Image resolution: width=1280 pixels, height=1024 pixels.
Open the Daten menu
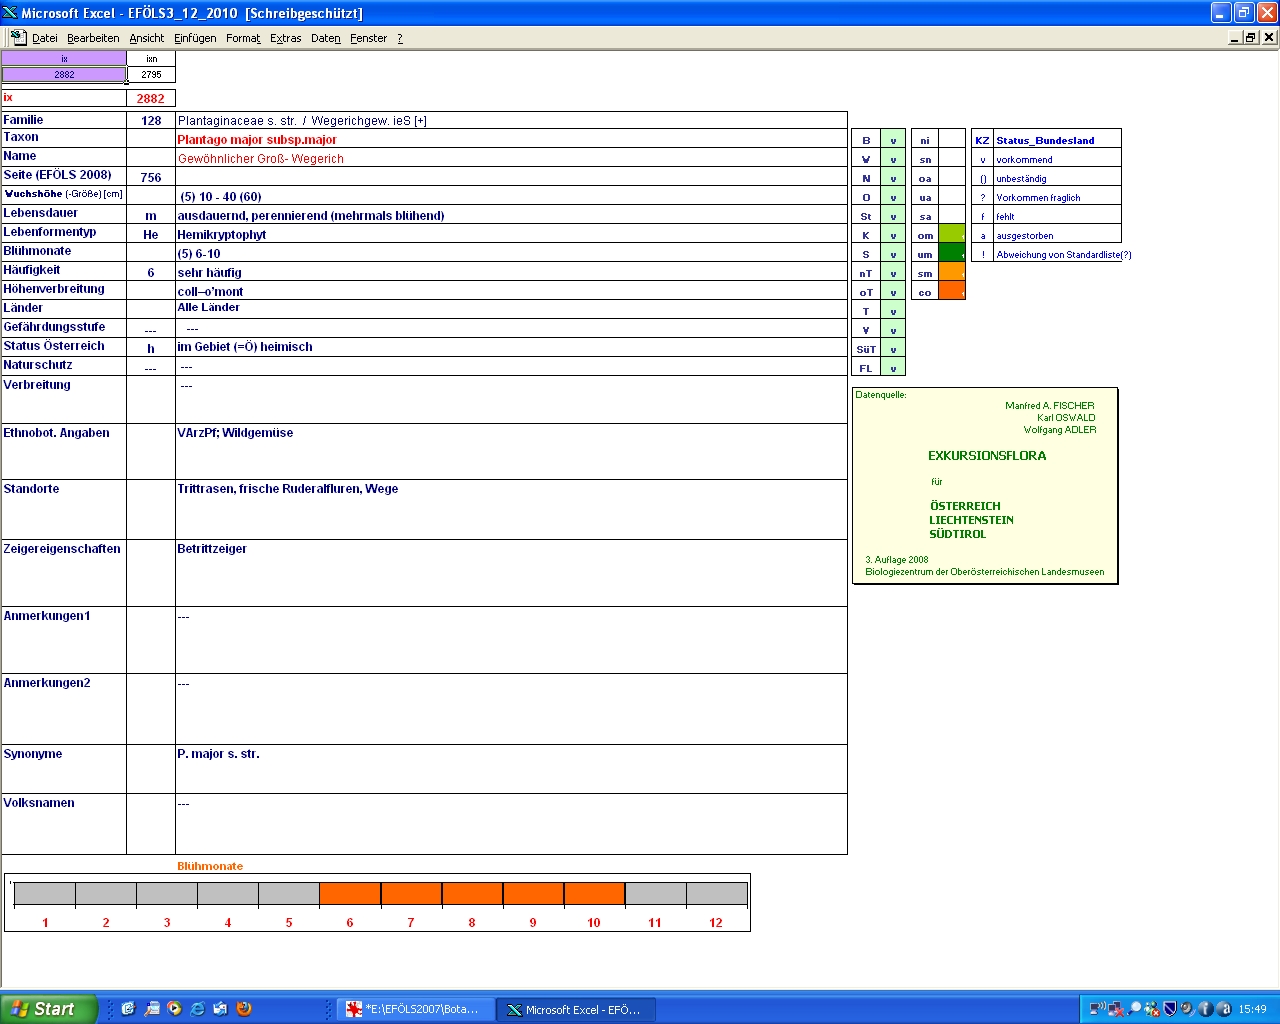325,38
